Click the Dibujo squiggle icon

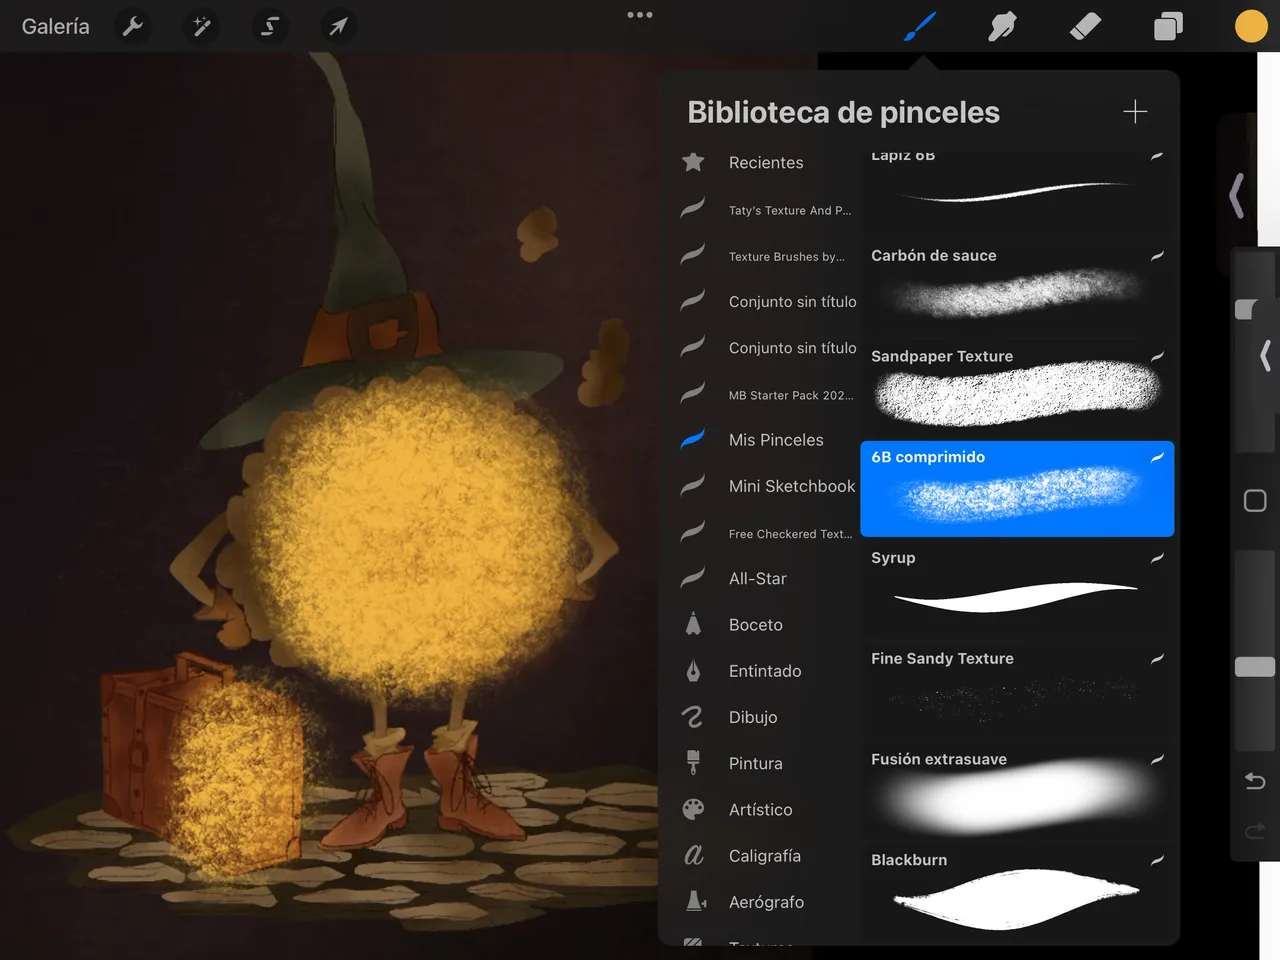pos(693,717)
